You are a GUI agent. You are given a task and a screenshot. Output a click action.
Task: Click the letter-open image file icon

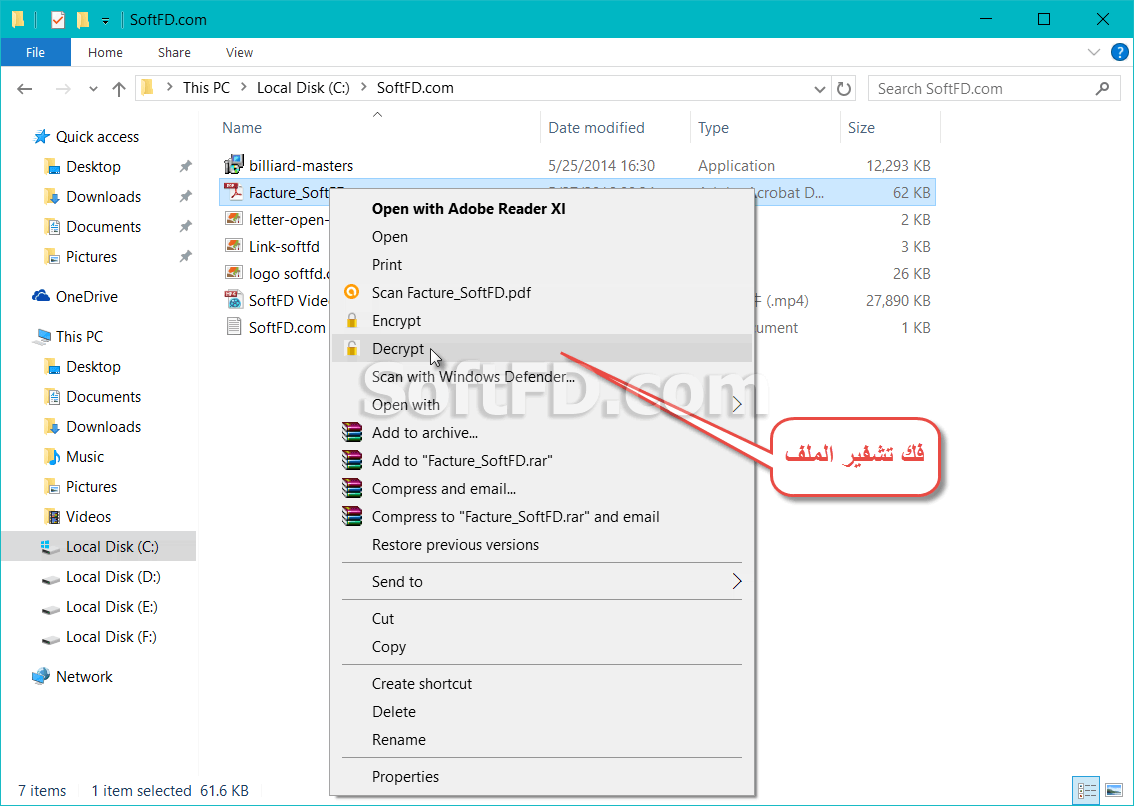click(x=233, y=219)
